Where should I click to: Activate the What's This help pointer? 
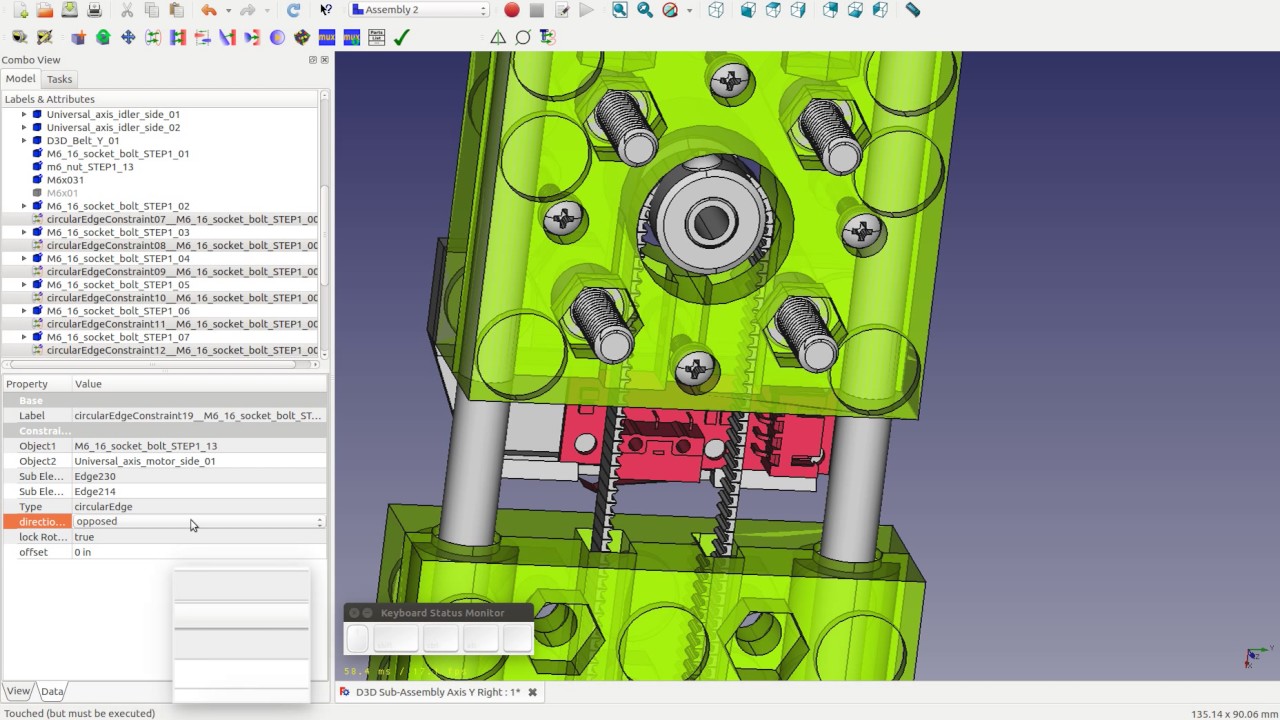coord(326,10)
